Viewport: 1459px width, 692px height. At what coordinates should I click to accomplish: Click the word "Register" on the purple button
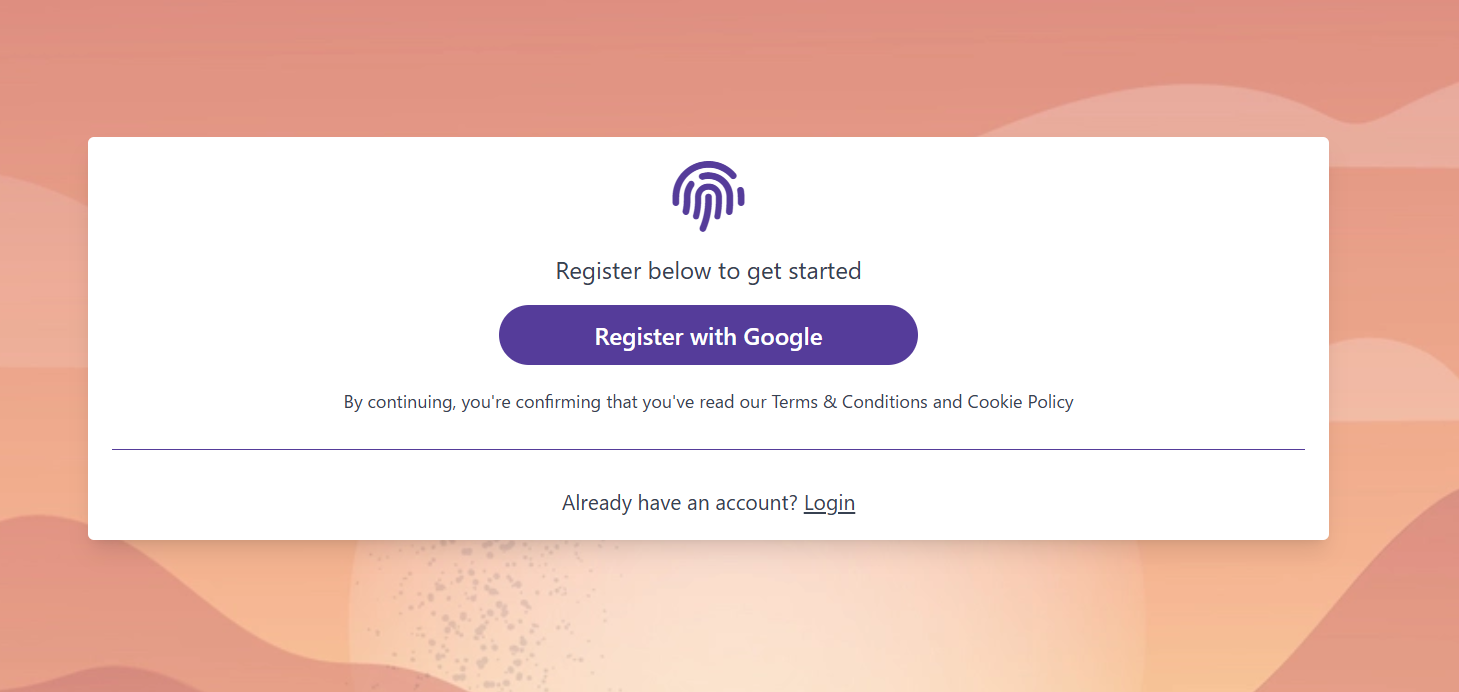(x=638, y=337)
